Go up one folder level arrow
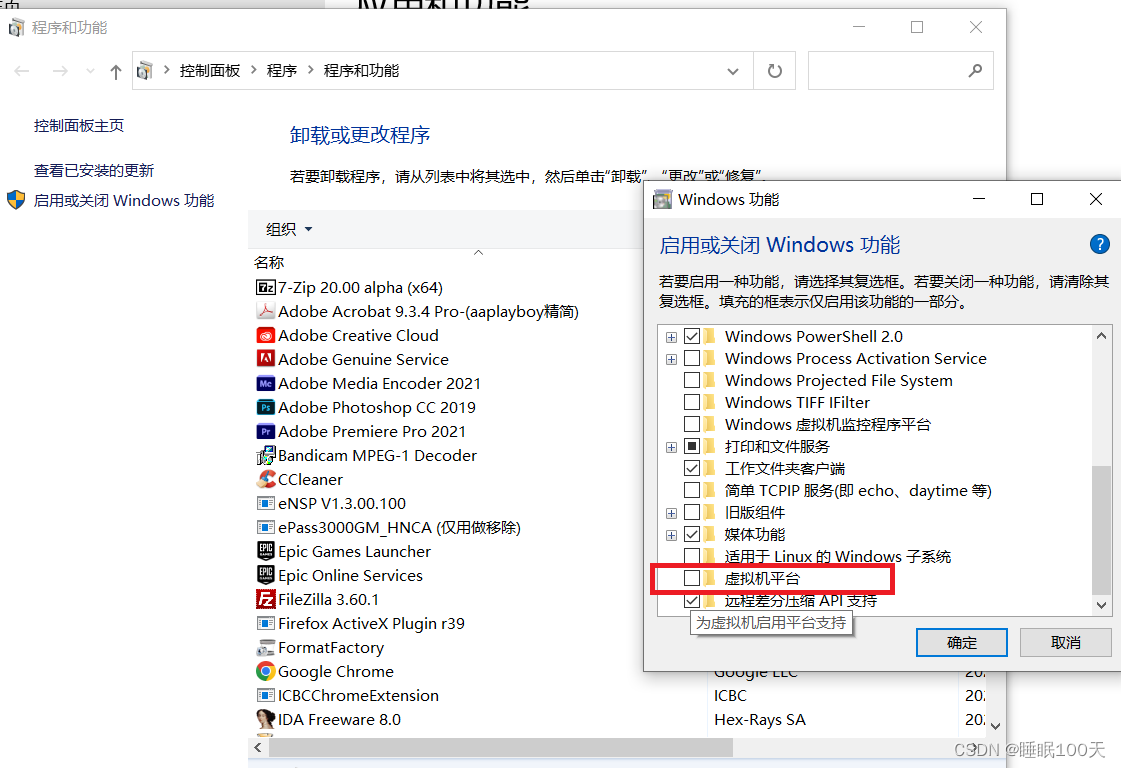The height and width of the screenshot is (768, 1121). point(115,71)
